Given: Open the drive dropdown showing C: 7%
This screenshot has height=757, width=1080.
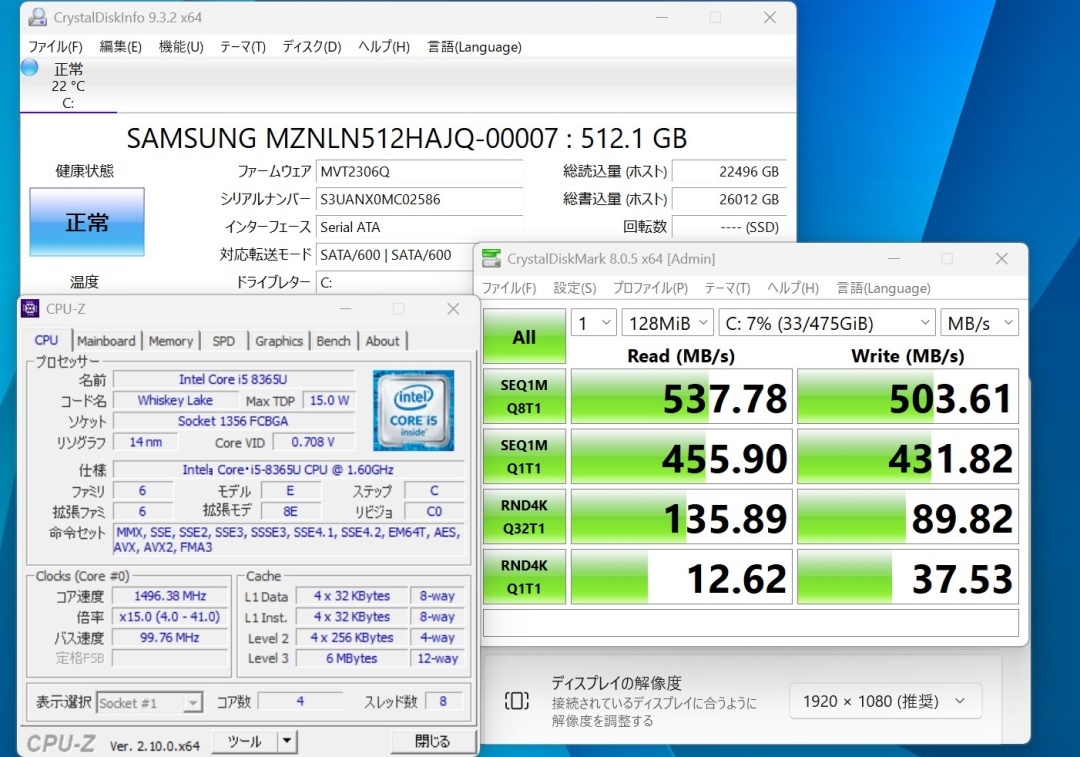Looking at the screenshot, I should coord(827,323).
